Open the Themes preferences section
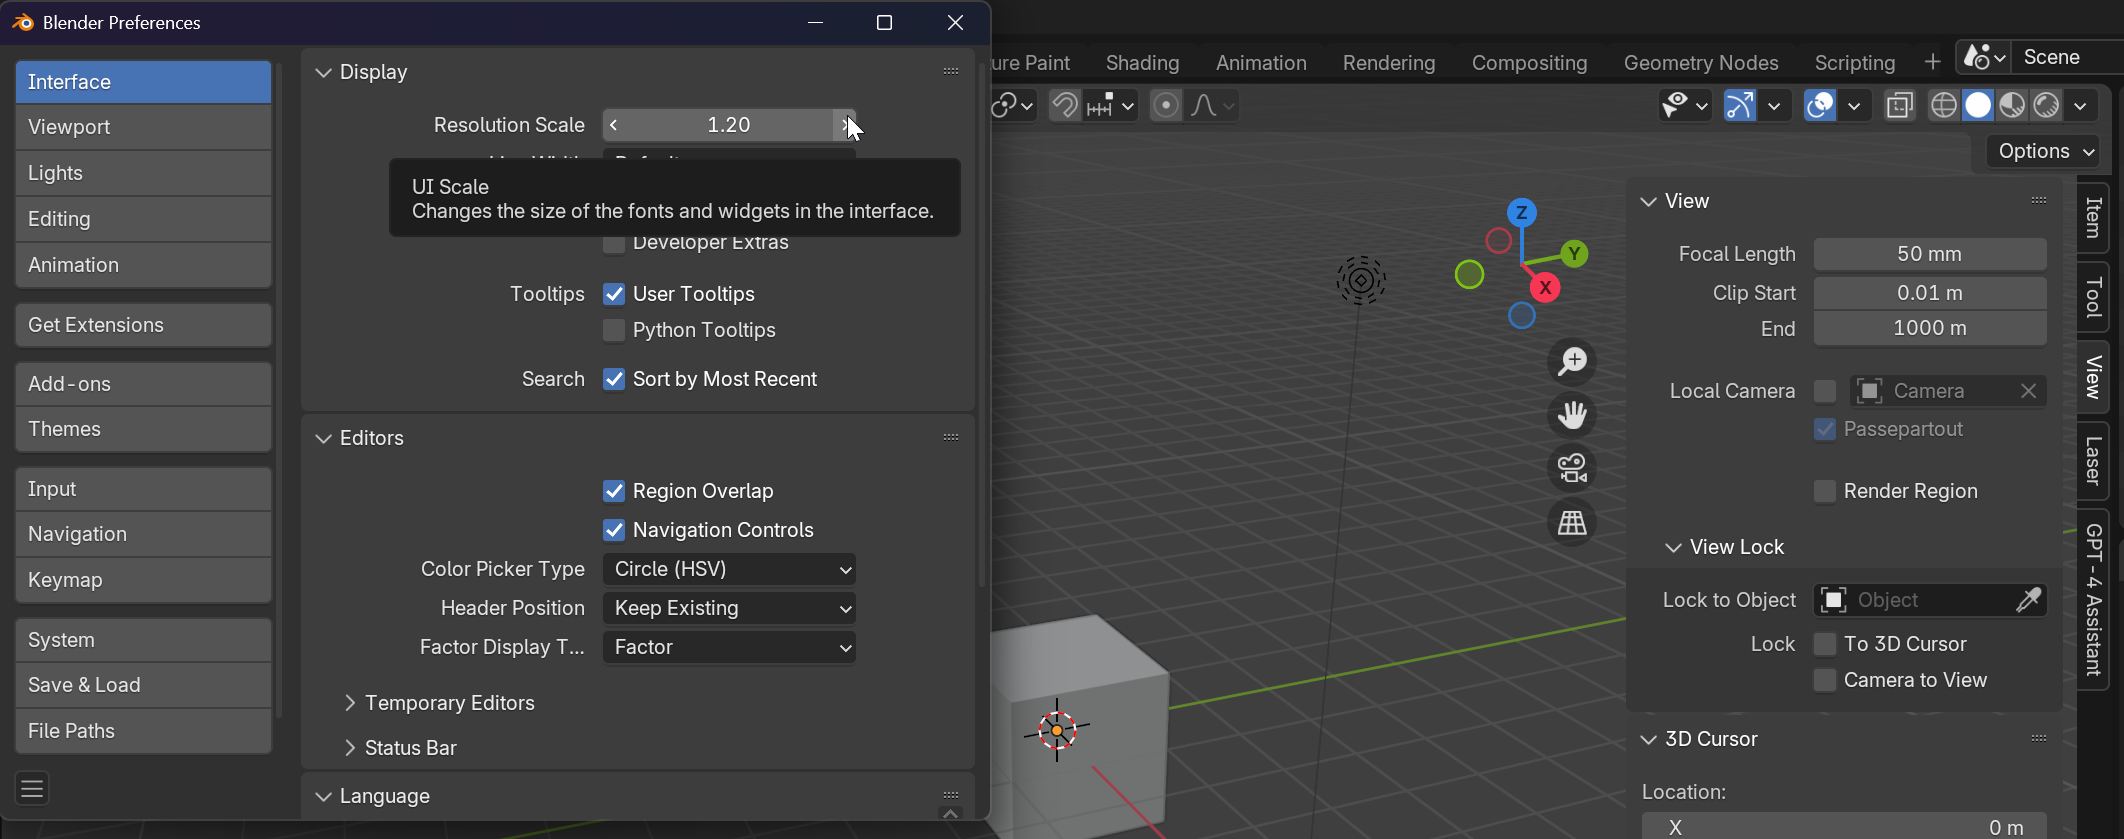 pos(143,429)
